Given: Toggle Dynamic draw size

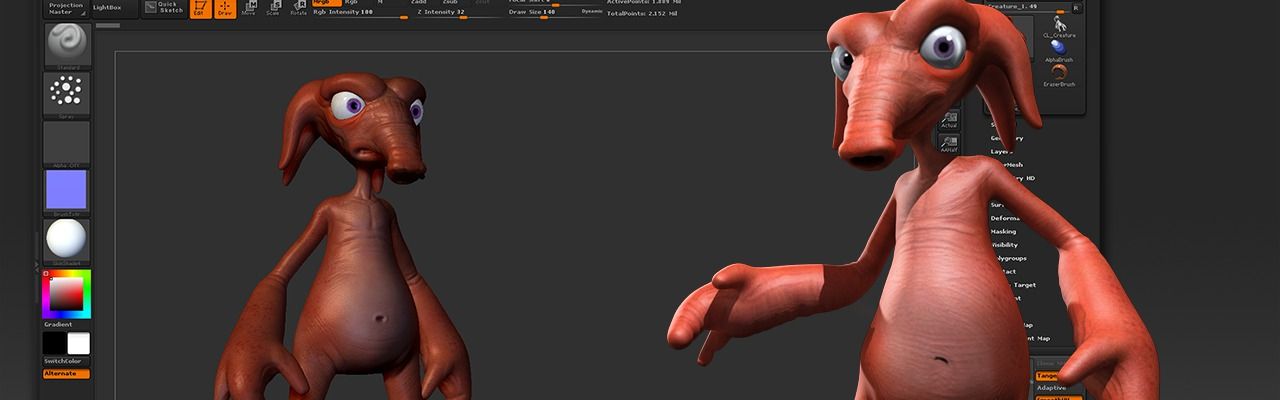Looking at the screenshot, I should coord(592,12).
